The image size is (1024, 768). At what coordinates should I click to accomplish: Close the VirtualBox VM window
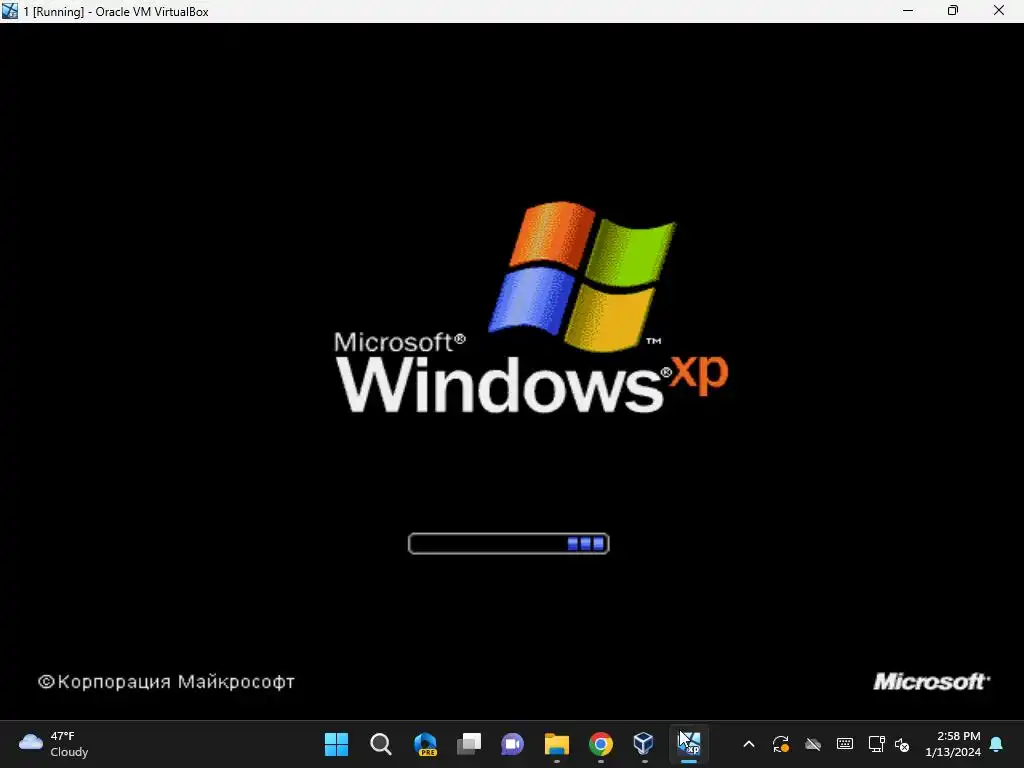pyautogui.click(x=999, y=11)
